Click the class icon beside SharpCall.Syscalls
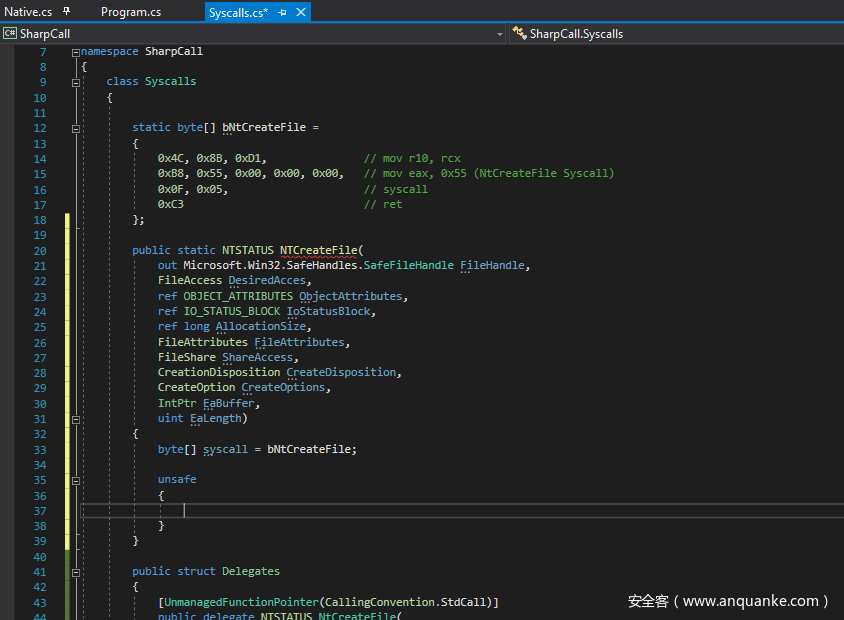The width and height of the screenshot is (844, 620). [519, 34]
